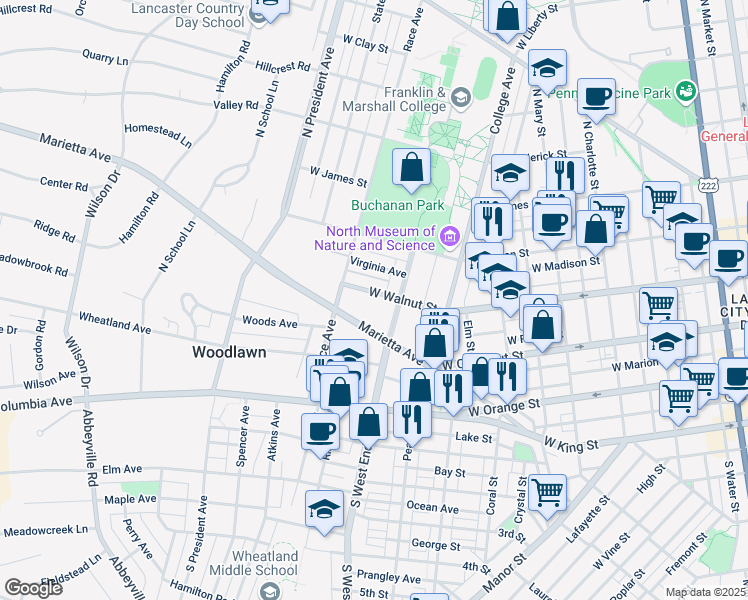Screen dimensions: 748x600
Task: Select the Prangley Ave street label
Action: pos(389,577)
